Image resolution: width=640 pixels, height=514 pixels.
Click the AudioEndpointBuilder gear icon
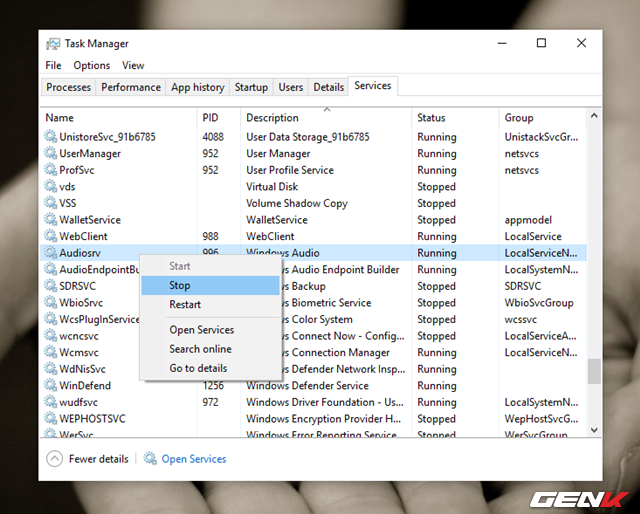pyautogui.click(x=51, y=269)
